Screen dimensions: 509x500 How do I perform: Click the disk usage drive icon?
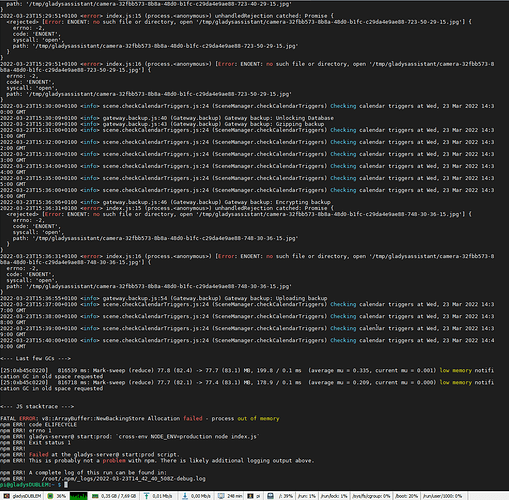click(270, 496)
